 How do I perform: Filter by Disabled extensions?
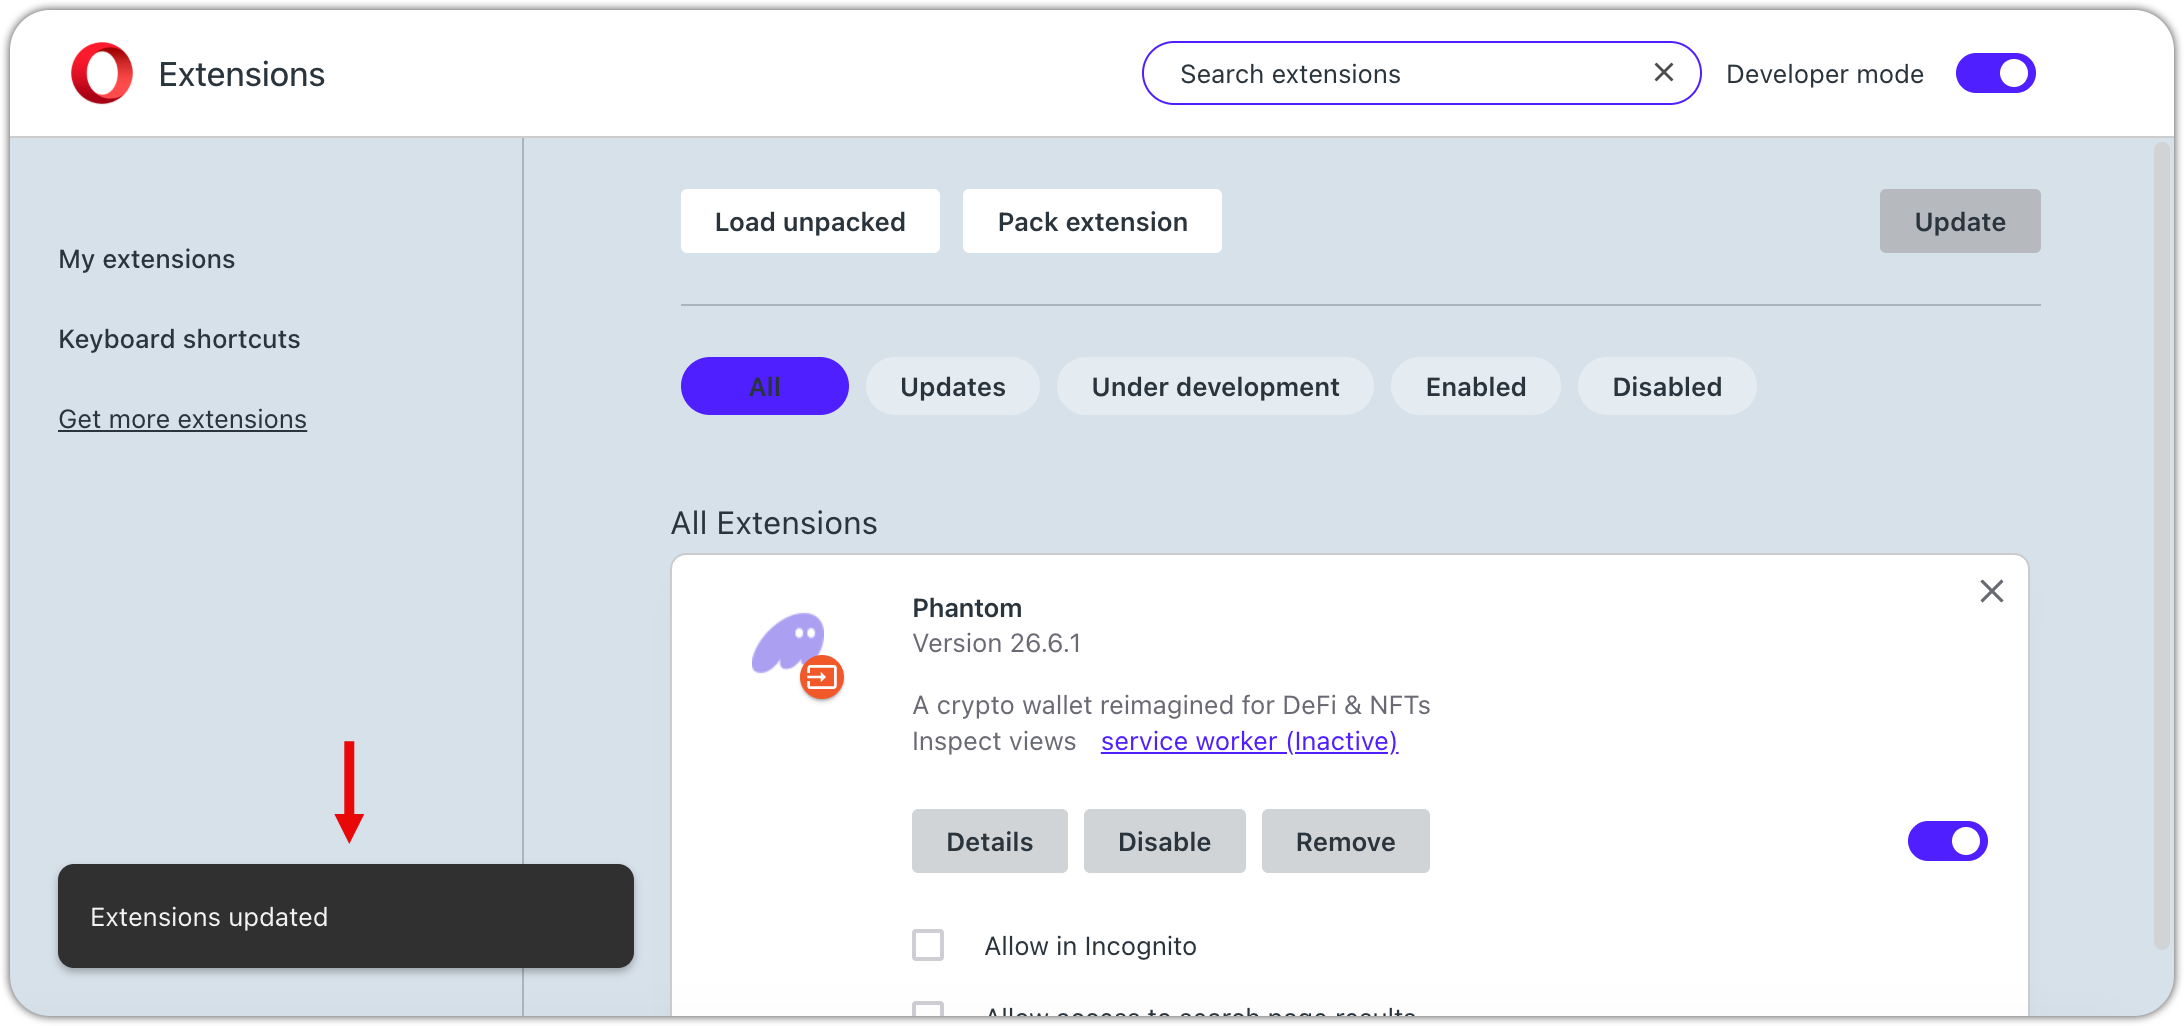coord(1666,387)
